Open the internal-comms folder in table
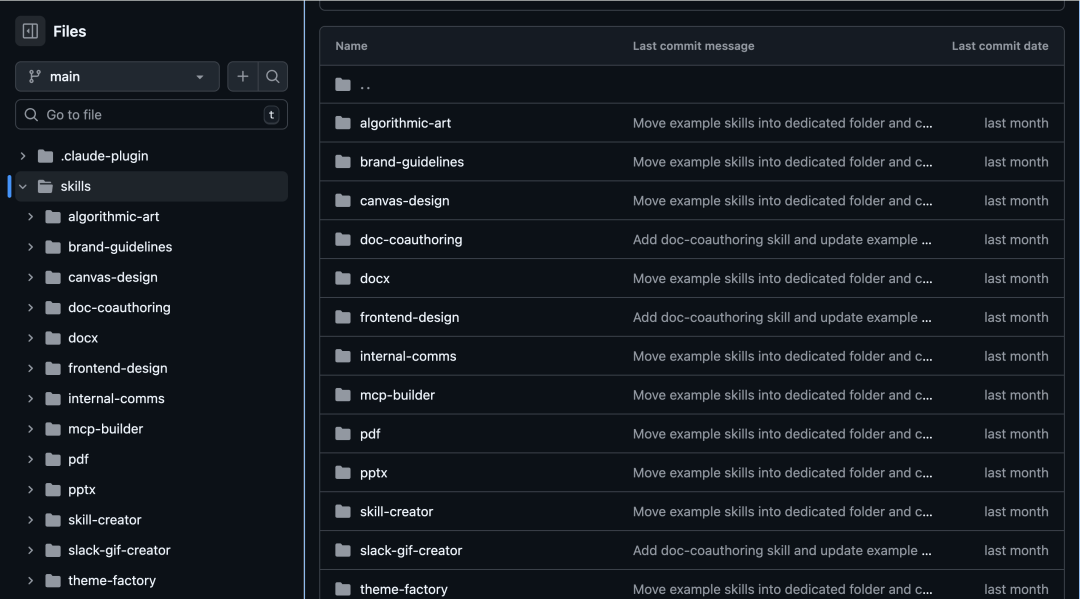Image resolution: width=1080 pixels, height=599 pixels. (407, 356)
